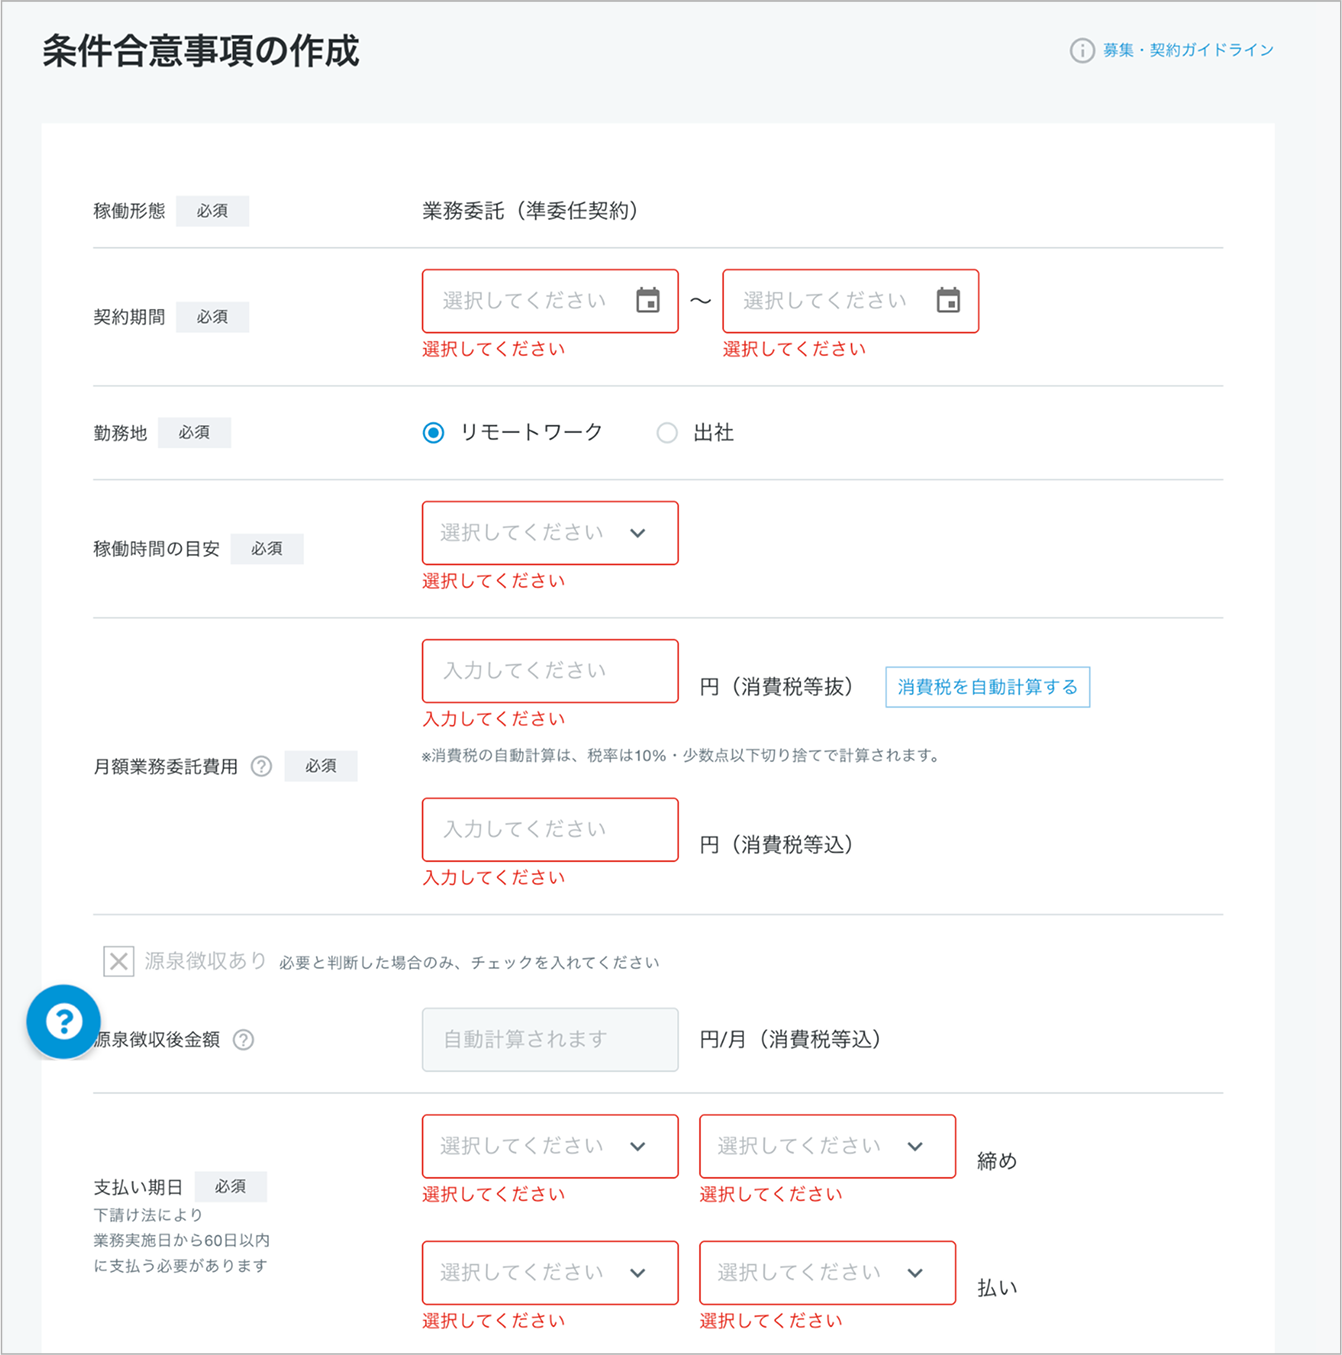The height and width of the screenshot is (1355, 1342).
Task: Select the 出社 radio button
Action: click(x=667, y=433)
